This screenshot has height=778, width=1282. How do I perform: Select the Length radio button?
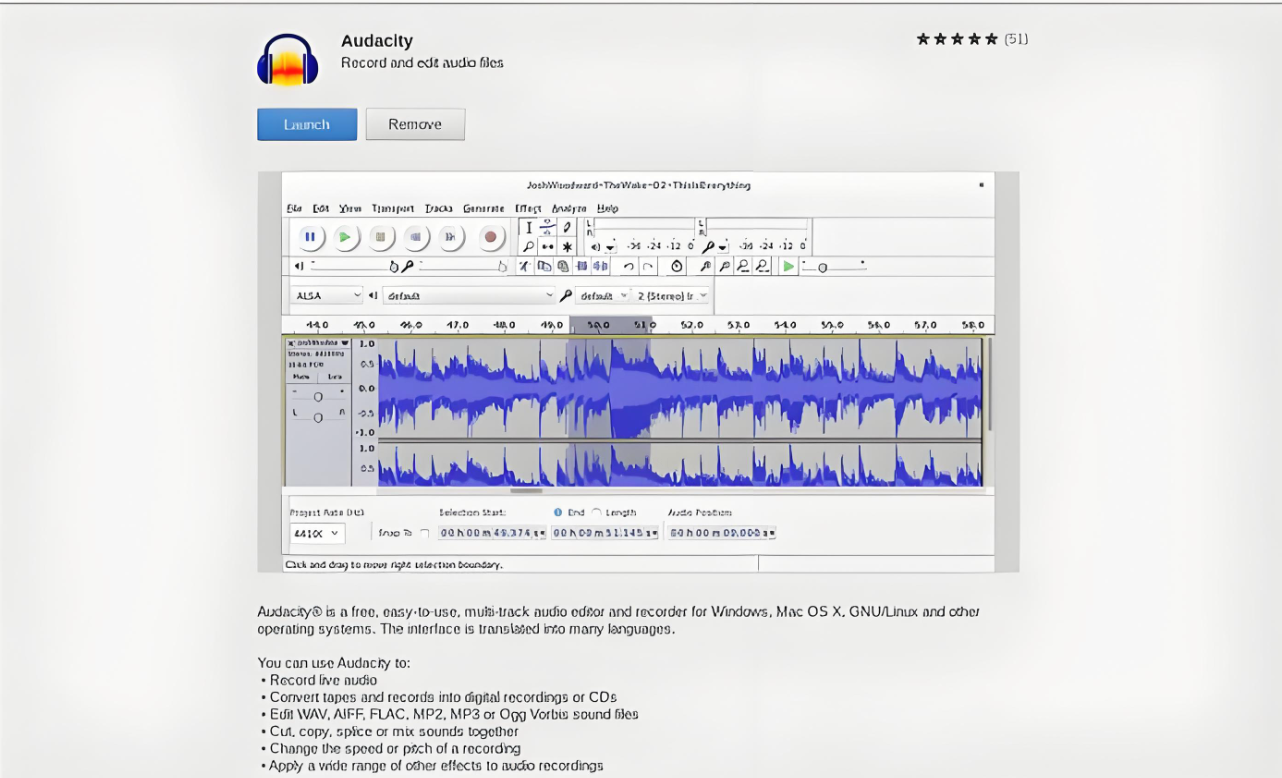click(597, 512)
